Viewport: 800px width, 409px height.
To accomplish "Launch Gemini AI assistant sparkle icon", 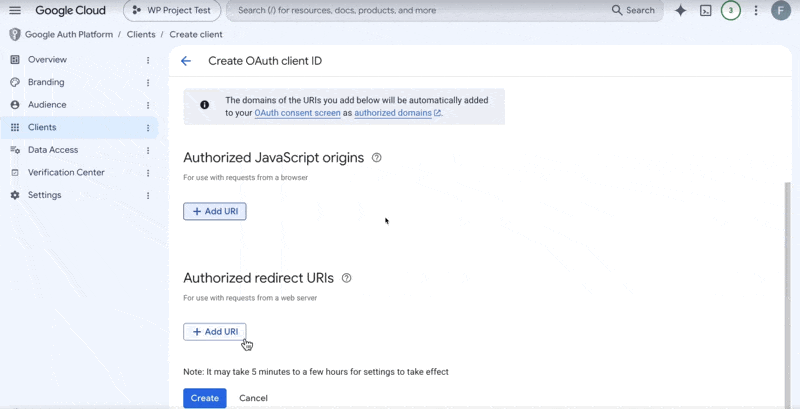I will click(x=680, y=10).
